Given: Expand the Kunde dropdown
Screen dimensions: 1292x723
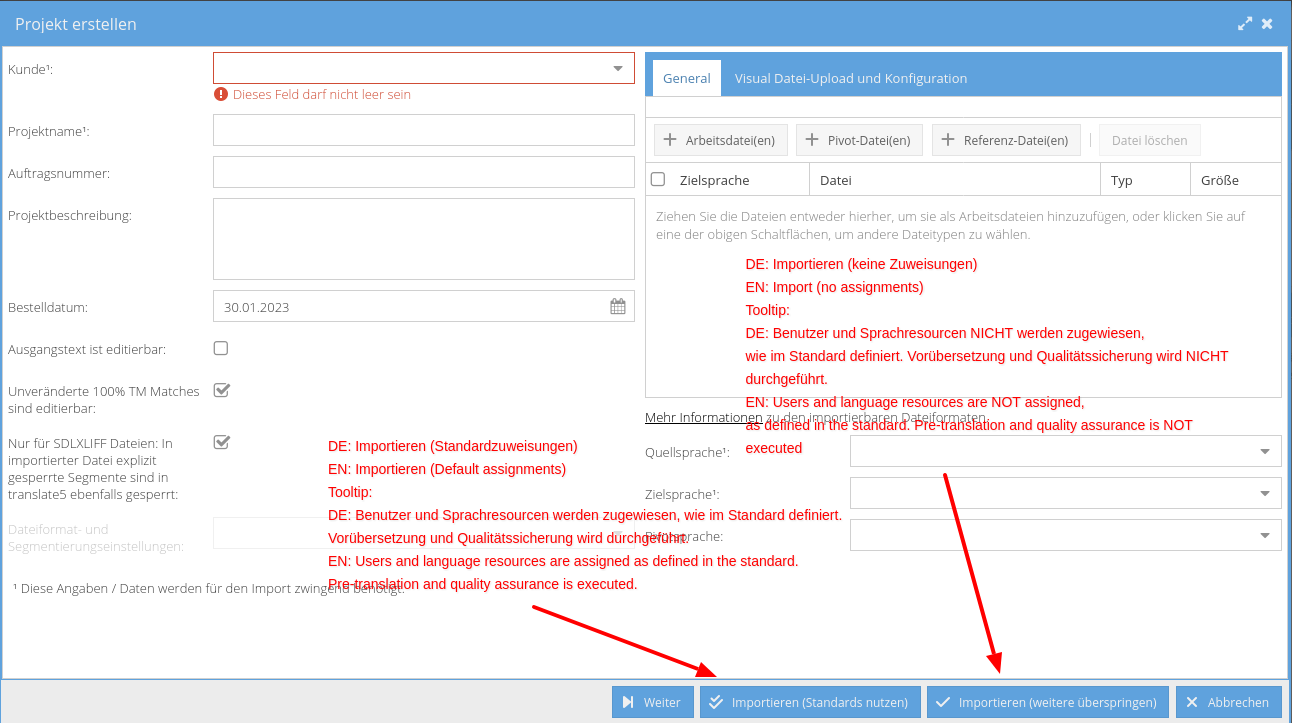Looking at the screenshot, I should click(x=617, y=68).
